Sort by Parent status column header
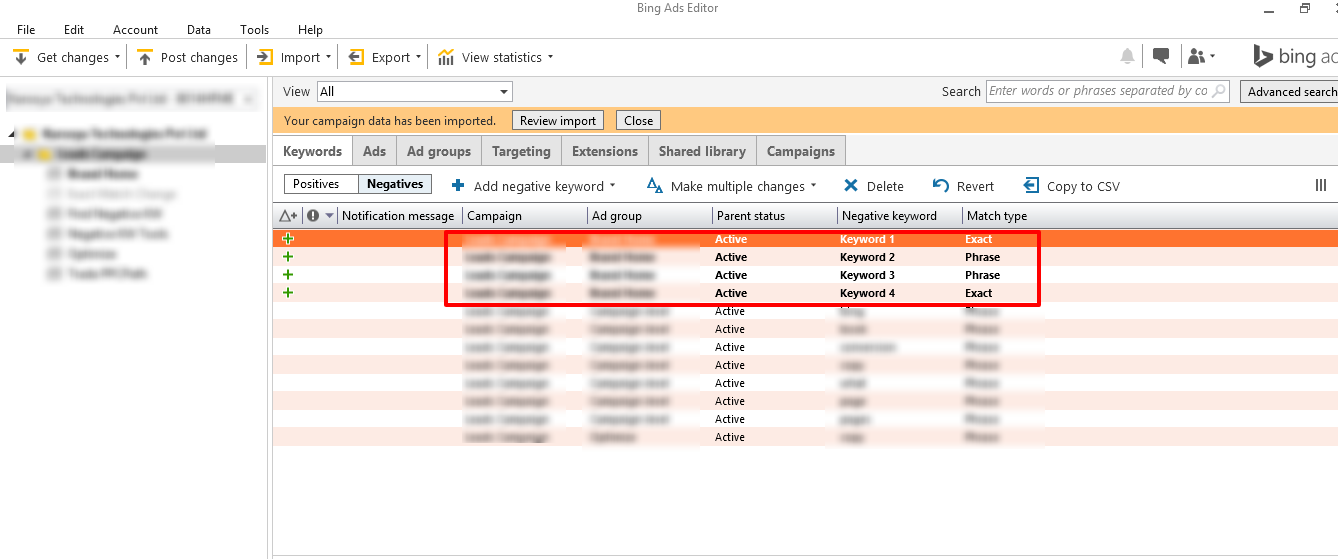The width and height of the screenshot is (1338, 559). pyautogui.click(x=775, y=215)
